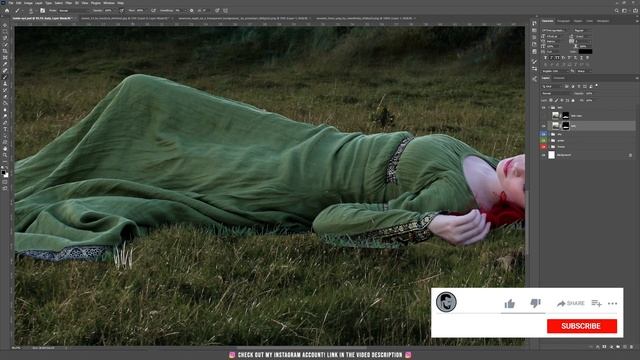Open the anti-aliasing method dropdown
Screen dimensions: 640x360
(584, 71)
